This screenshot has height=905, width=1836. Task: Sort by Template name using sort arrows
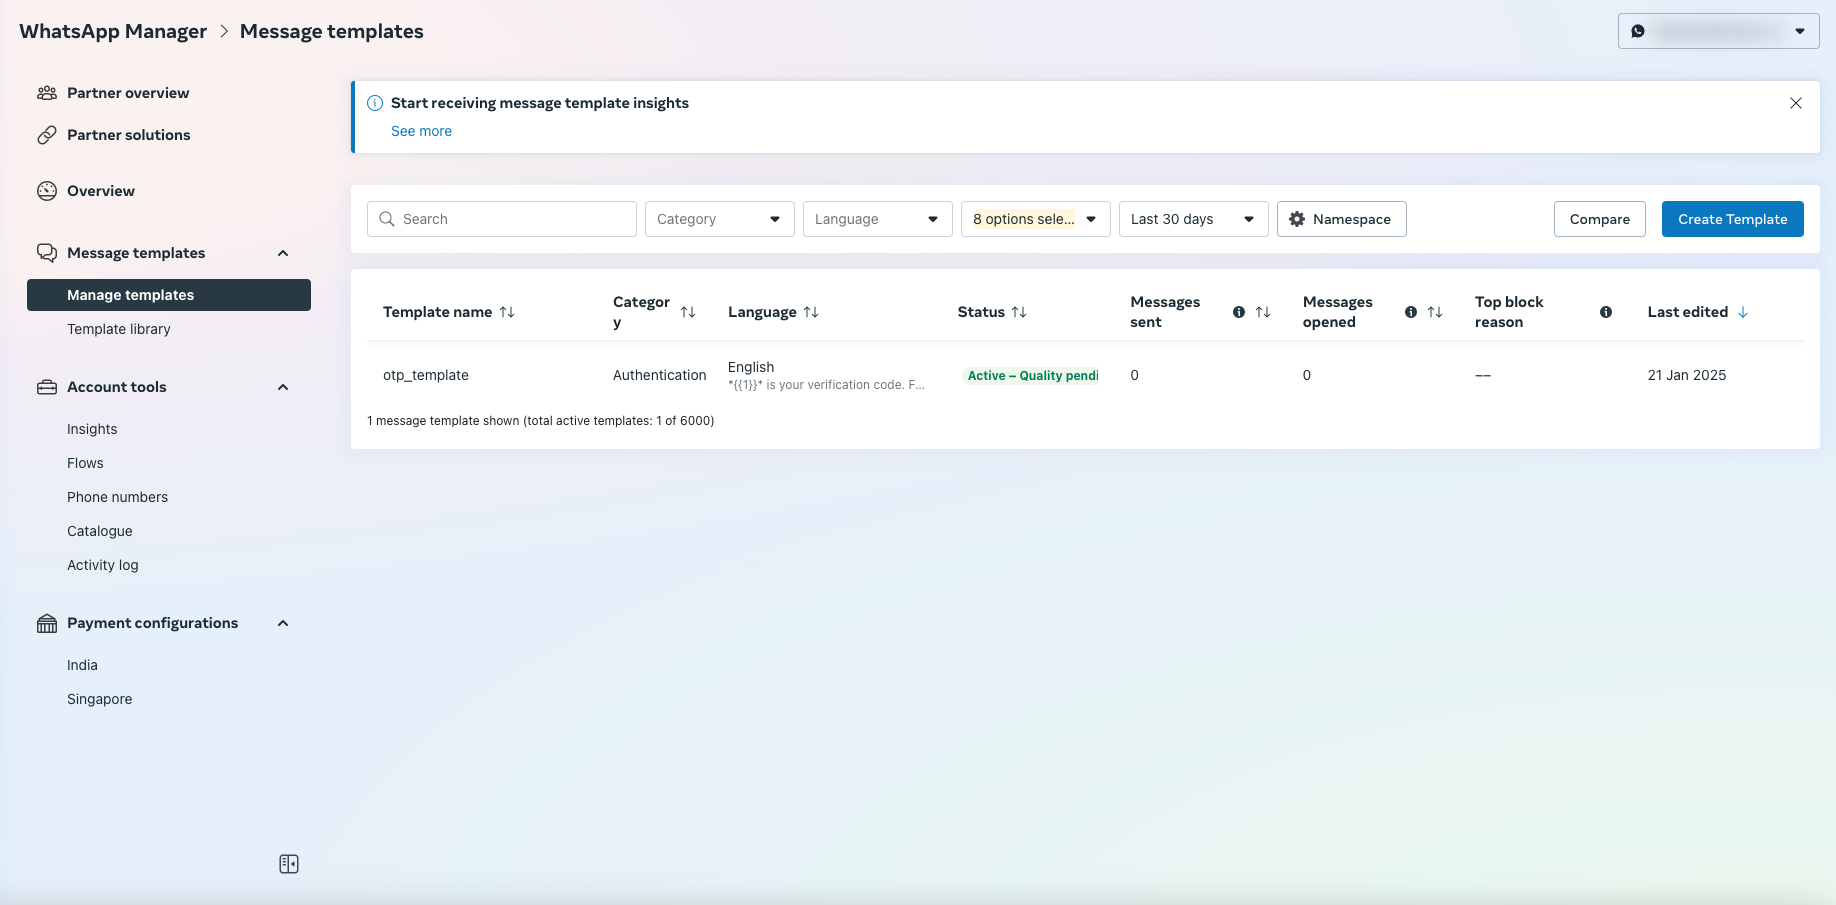[507, 312]
